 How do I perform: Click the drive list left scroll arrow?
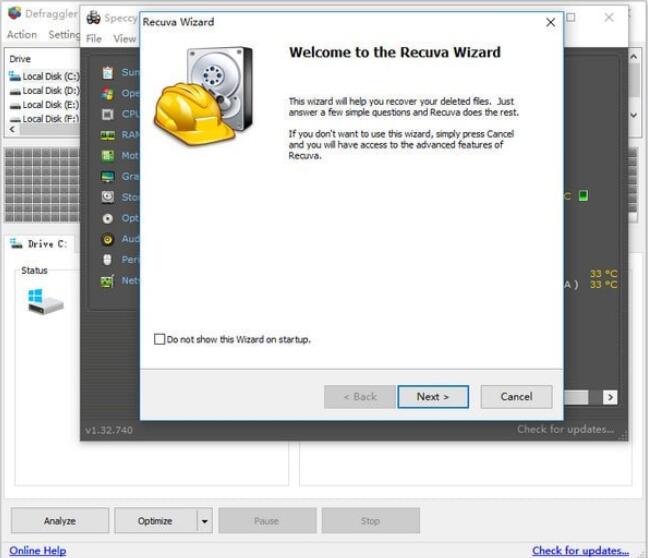(12, 129)
